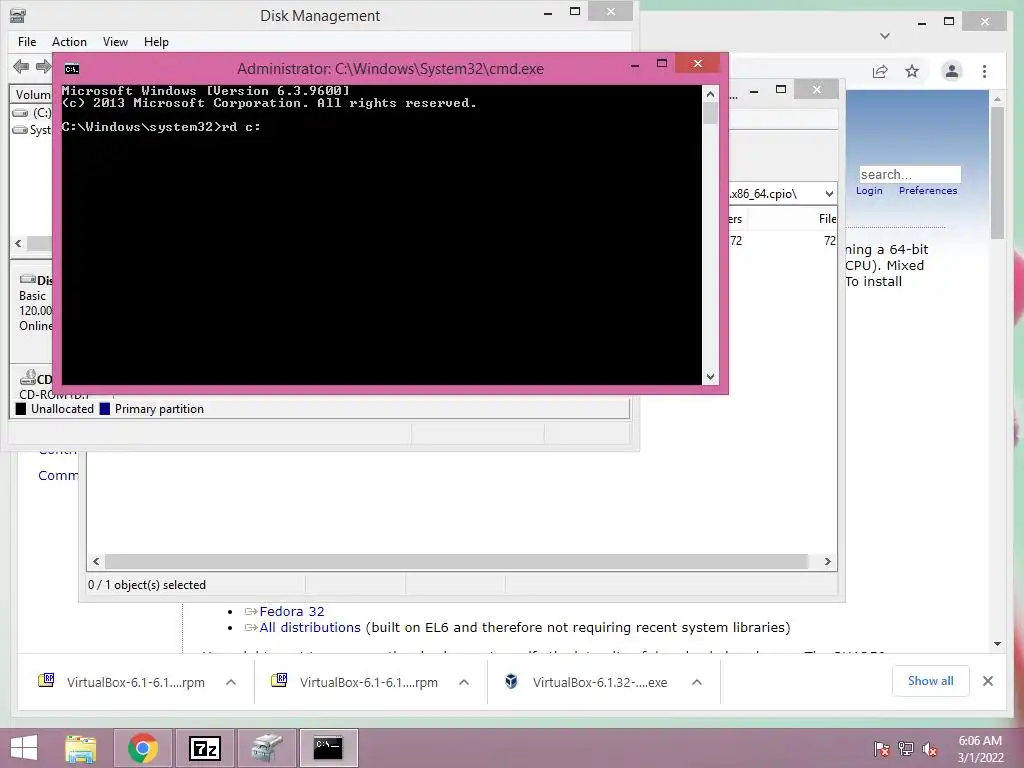Open the View menu in Disk Management
This screenshot has height=768, width=1024.
point(115,42)
